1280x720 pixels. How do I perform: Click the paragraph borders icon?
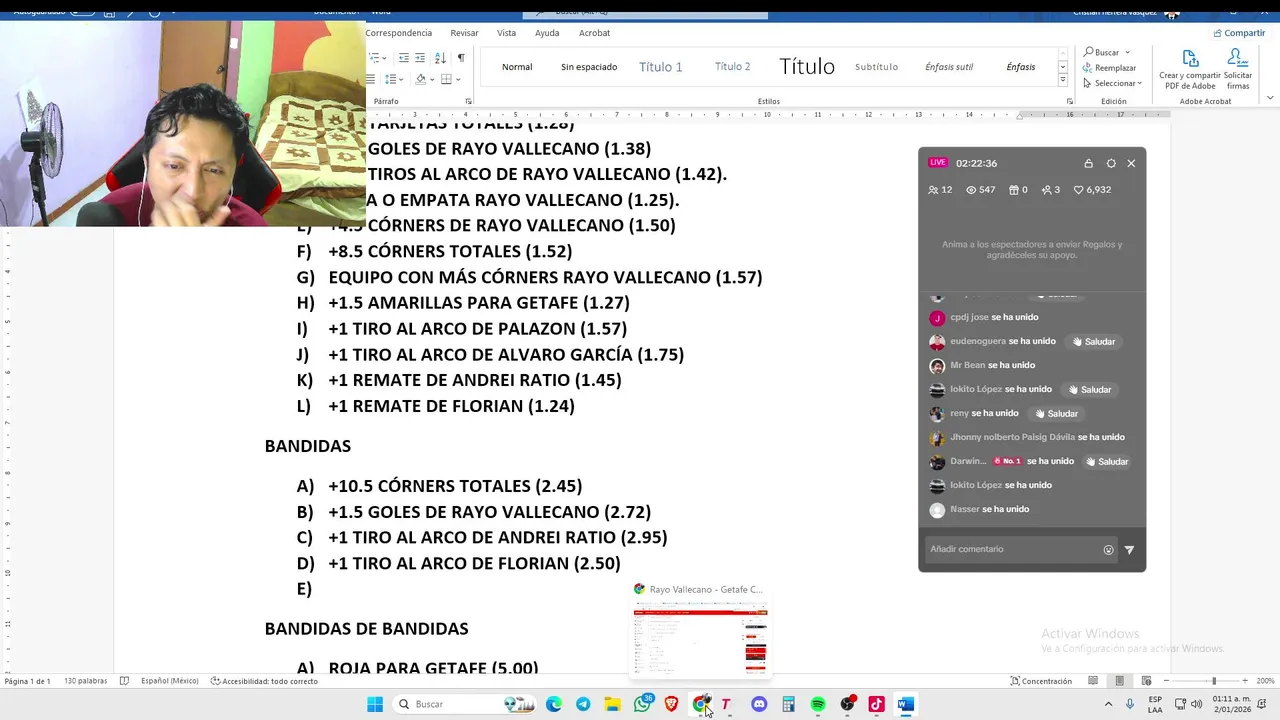pyautogui.click(x=446, y=79)
